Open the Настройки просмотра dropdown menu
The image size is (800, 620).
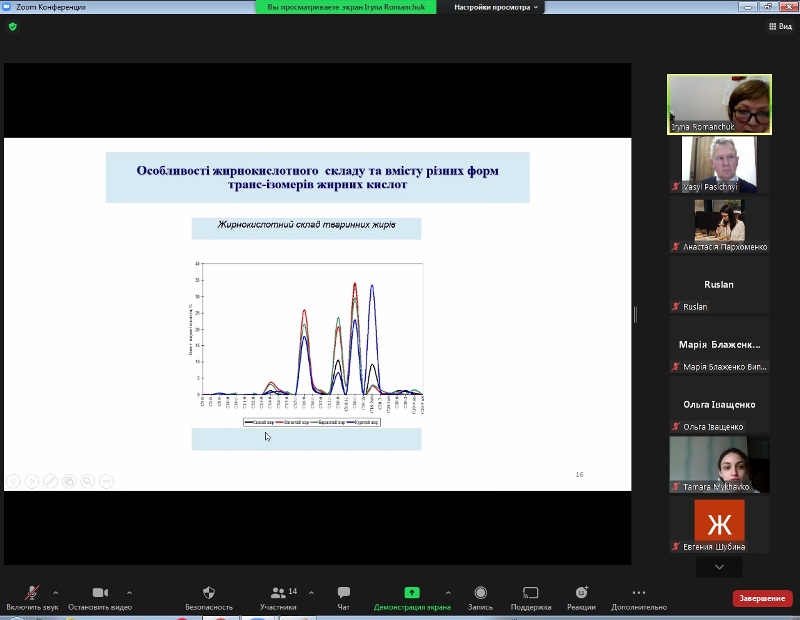tap(495, 7)
